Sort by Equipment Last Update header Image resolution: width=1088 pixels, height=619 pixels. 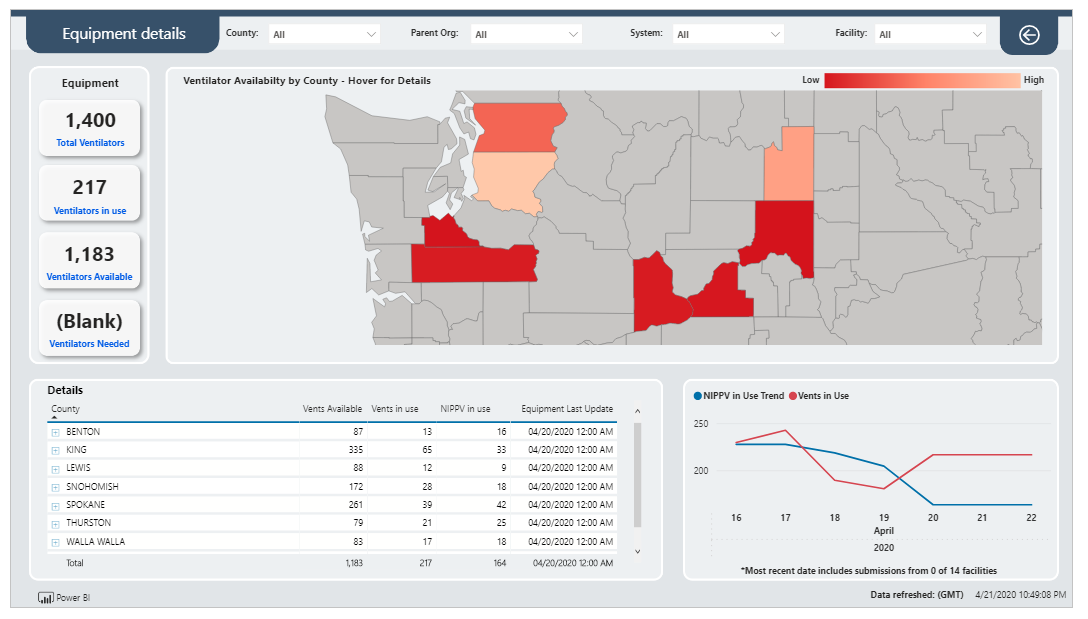pos(567,409)
